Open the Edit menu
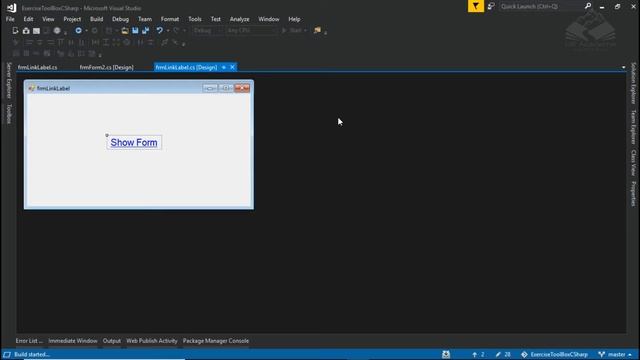 coord(28,19)
